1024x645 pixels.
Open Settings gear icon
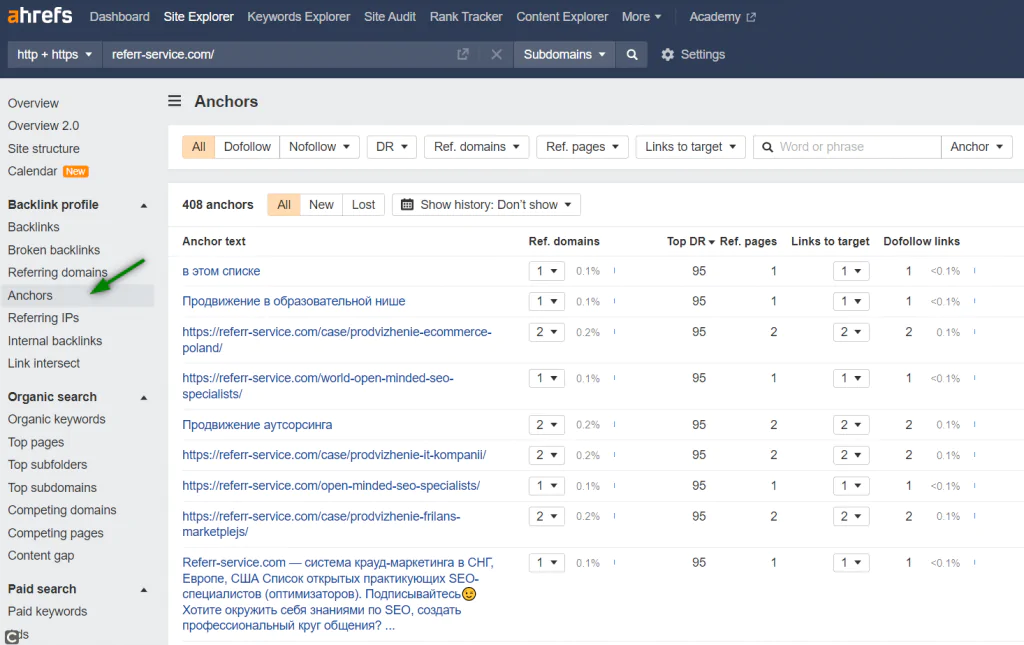pyautogui.click(x=667, y=55)
